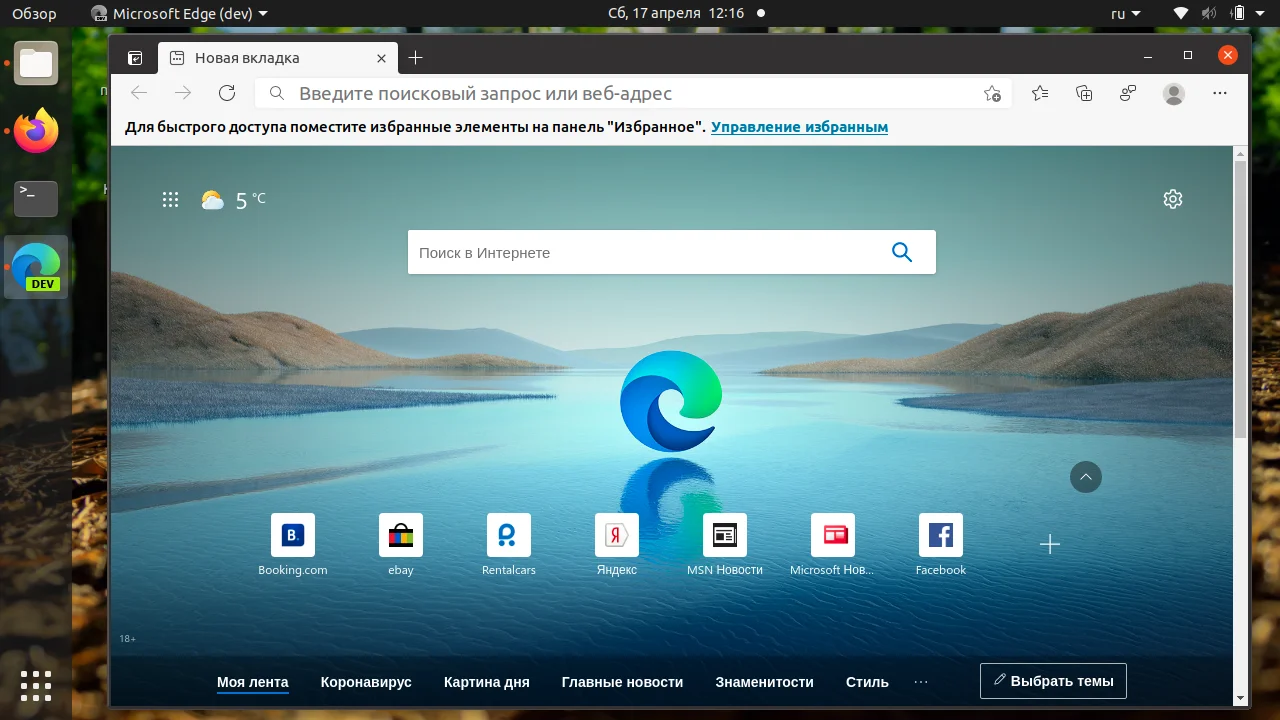The height and width of the screenshot is (720, 1280).
Task: Refresh the page with the reload icon
Action: click(227, 92)
